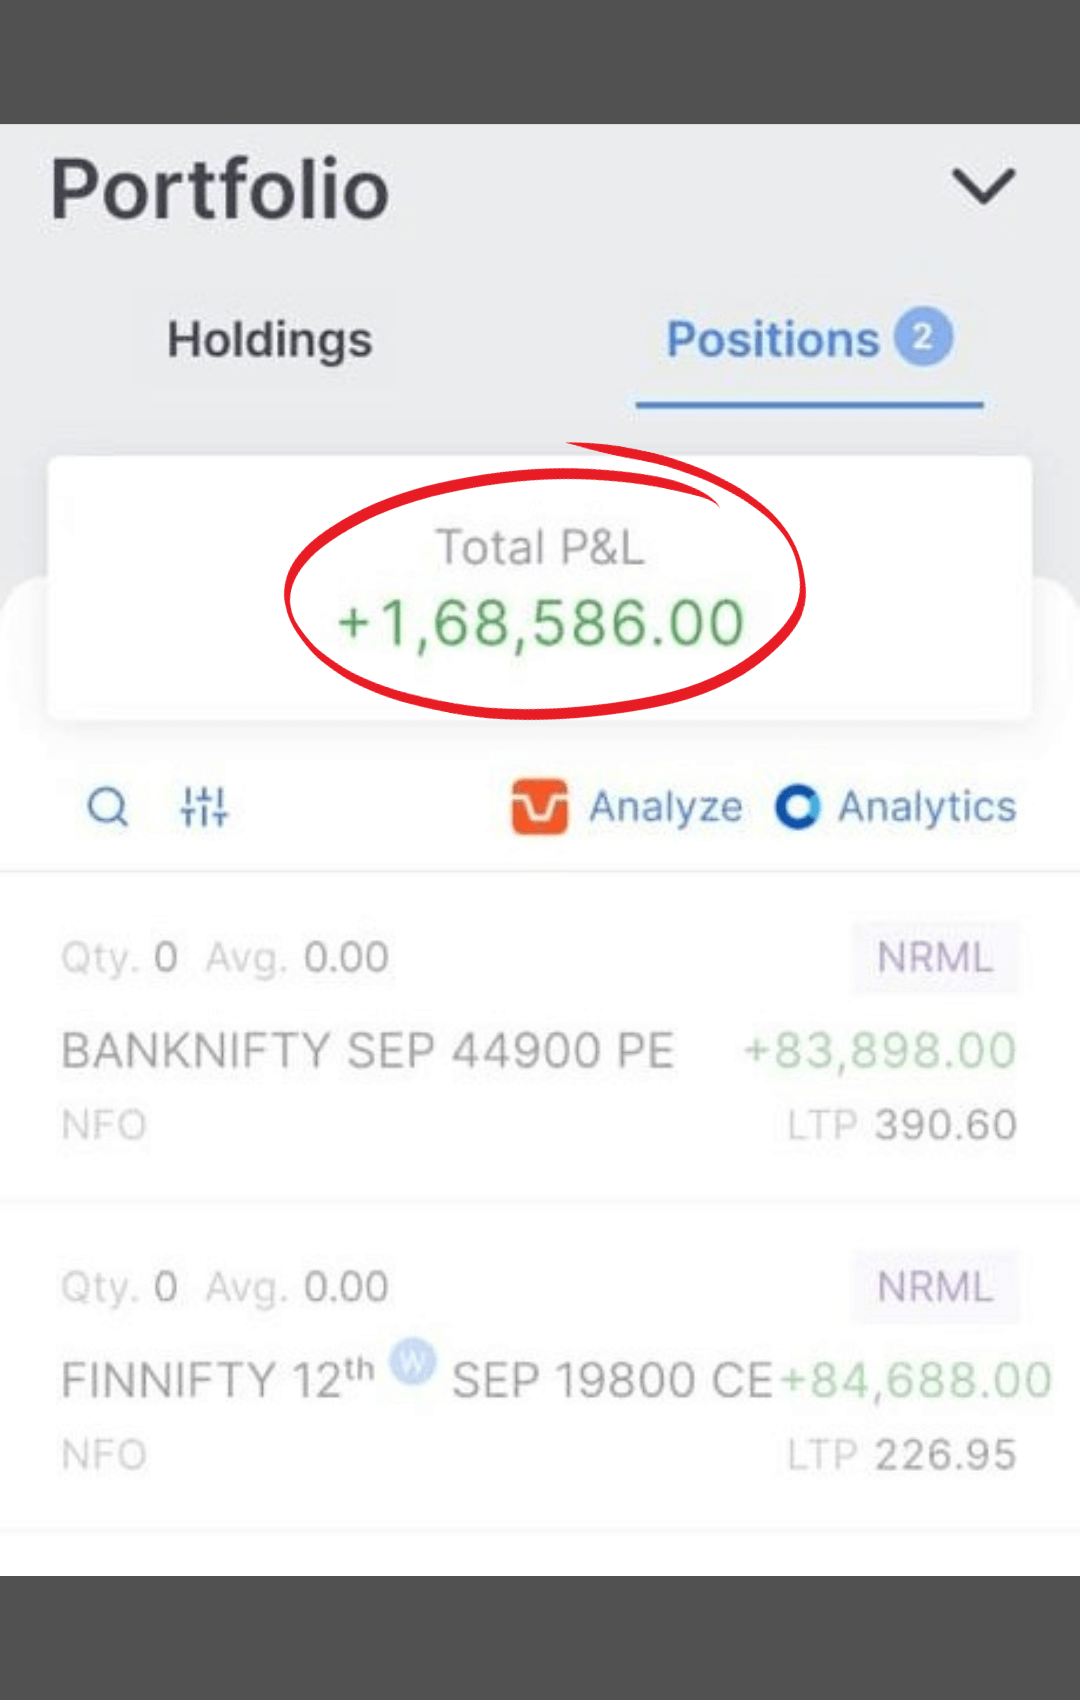Click the NRML tag on BANKNIFTY row

(935, 958)
